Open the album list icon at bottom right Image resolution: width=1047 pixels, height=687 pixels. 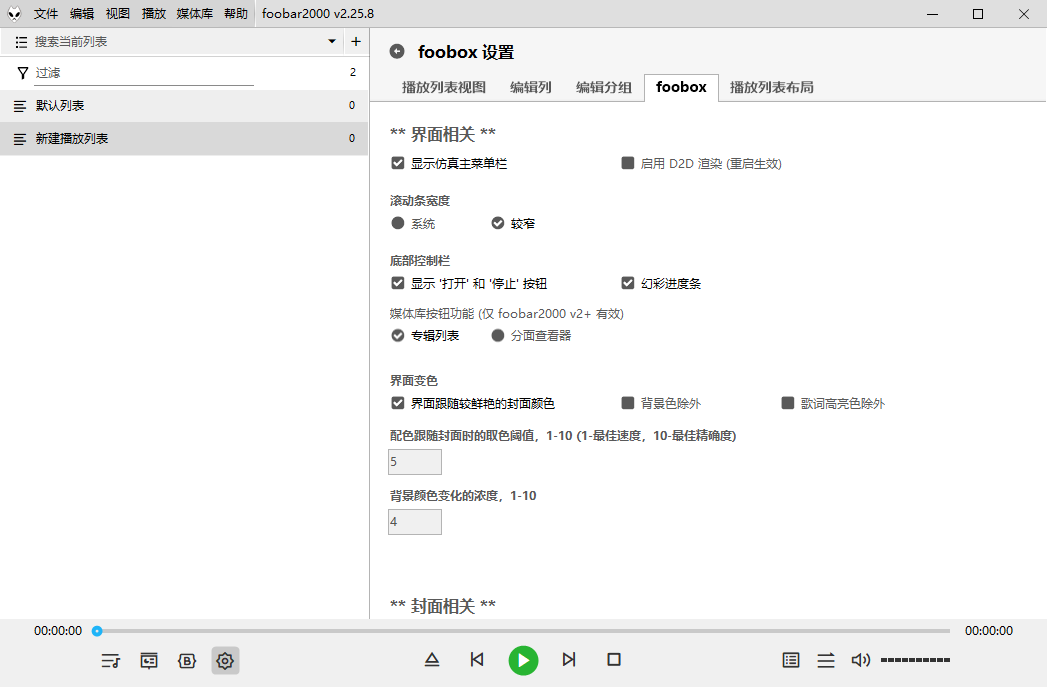791,660
